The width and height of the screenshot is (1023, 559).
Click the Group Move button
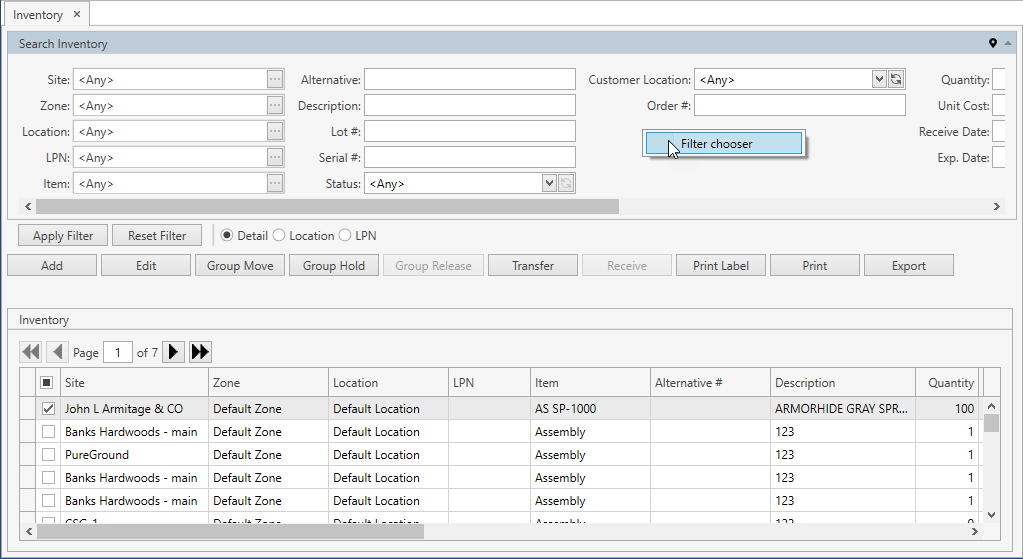tap(240, 266)
